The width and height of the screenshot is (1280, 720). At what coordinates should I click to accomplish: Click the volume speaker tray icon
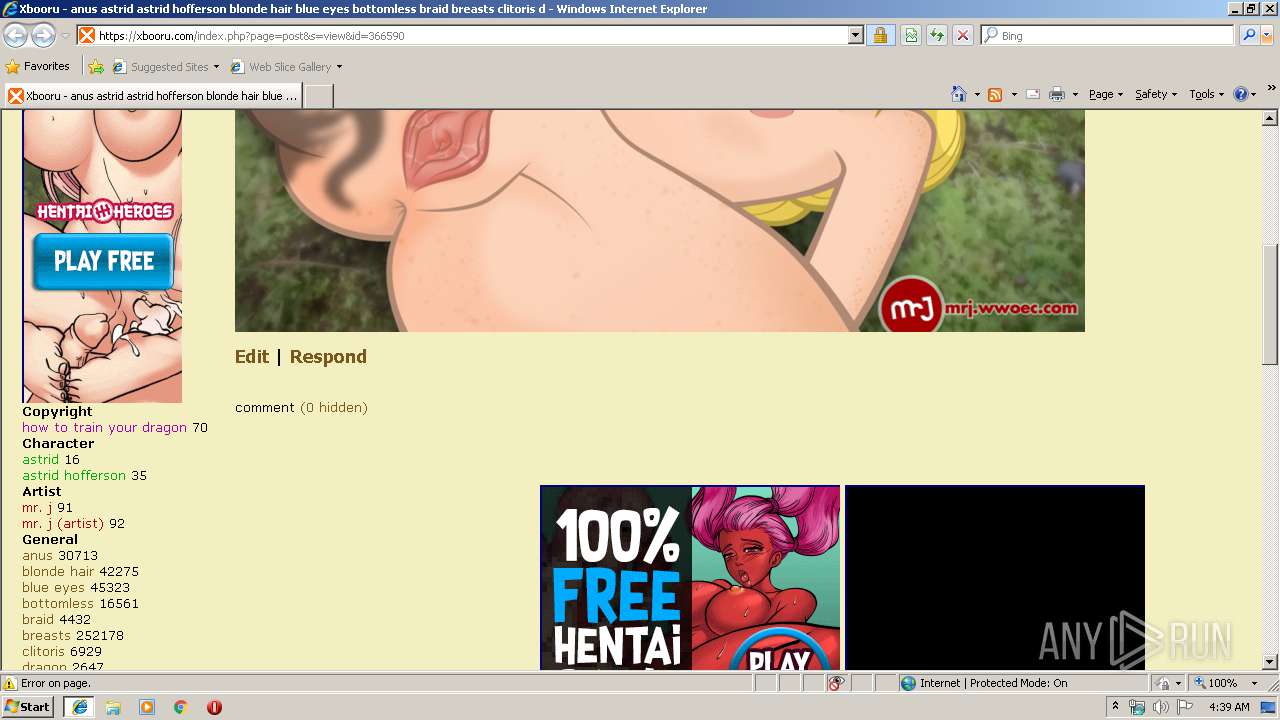pos(1160,707)
